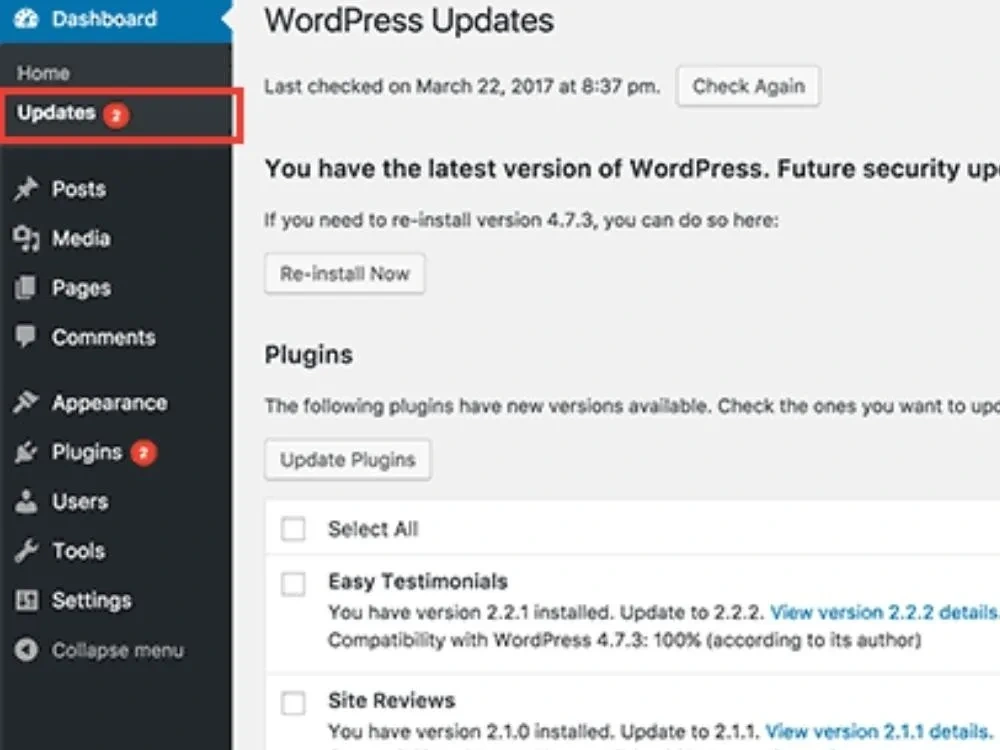Click the Tools wrench icon
1000x750 pixels.
(26, 551)
